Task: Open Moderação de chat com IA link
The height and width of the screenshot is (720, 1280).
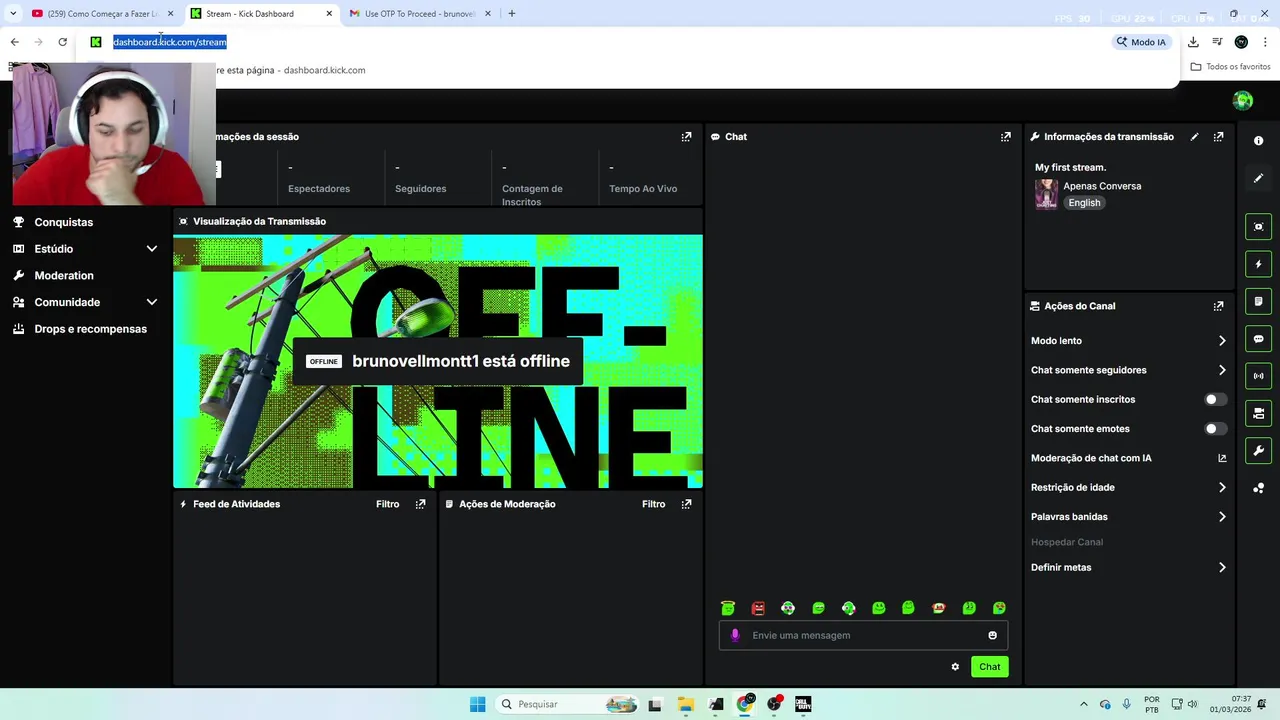Action: coord(1128,458)
